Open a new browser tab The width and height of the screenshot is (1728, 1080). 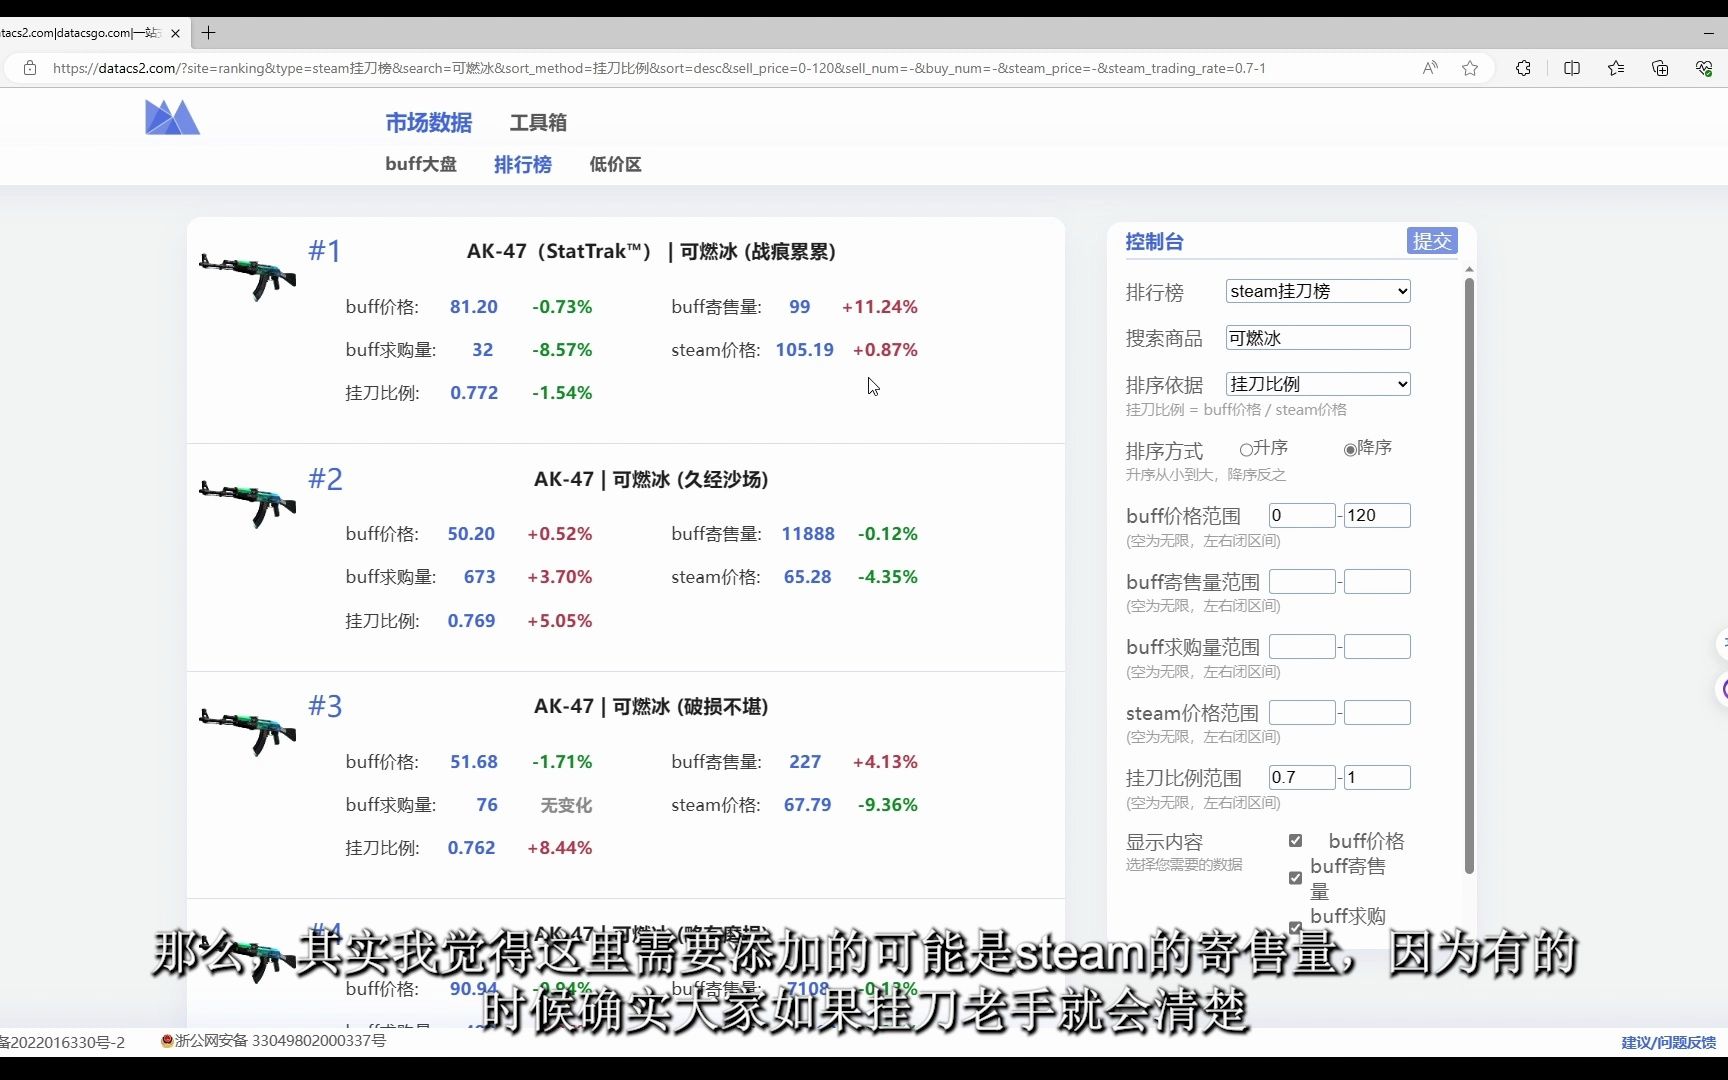click(x=208, y=33)
